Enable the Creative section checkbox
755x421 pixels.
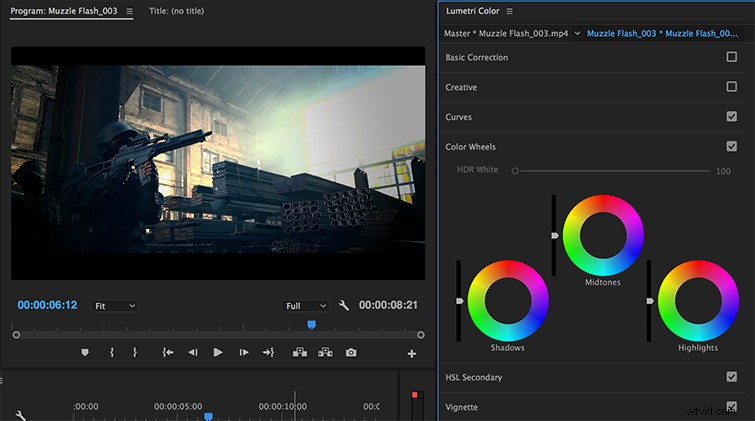pyautogui.click(x=731, y=87)
